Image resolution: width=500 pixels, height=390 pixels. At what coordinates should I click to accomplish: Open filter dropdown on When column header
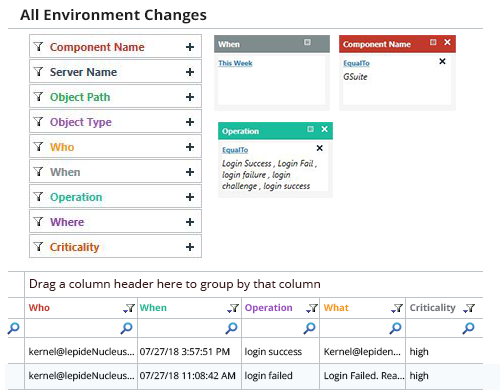[x=233, y=308]
